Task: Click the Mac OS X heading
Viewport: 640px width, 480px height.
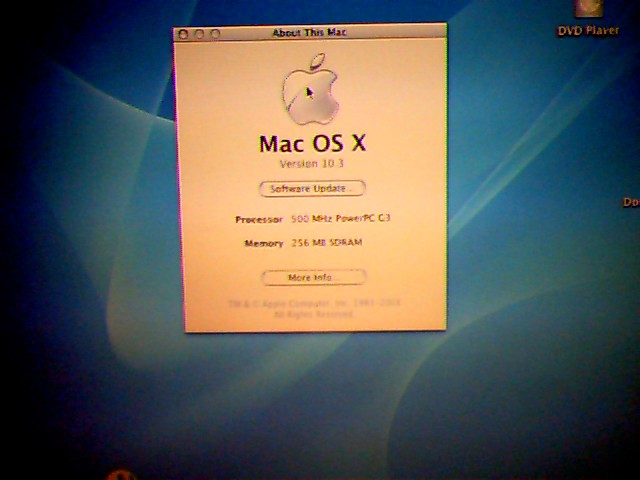Action: [x=313, y=143]
